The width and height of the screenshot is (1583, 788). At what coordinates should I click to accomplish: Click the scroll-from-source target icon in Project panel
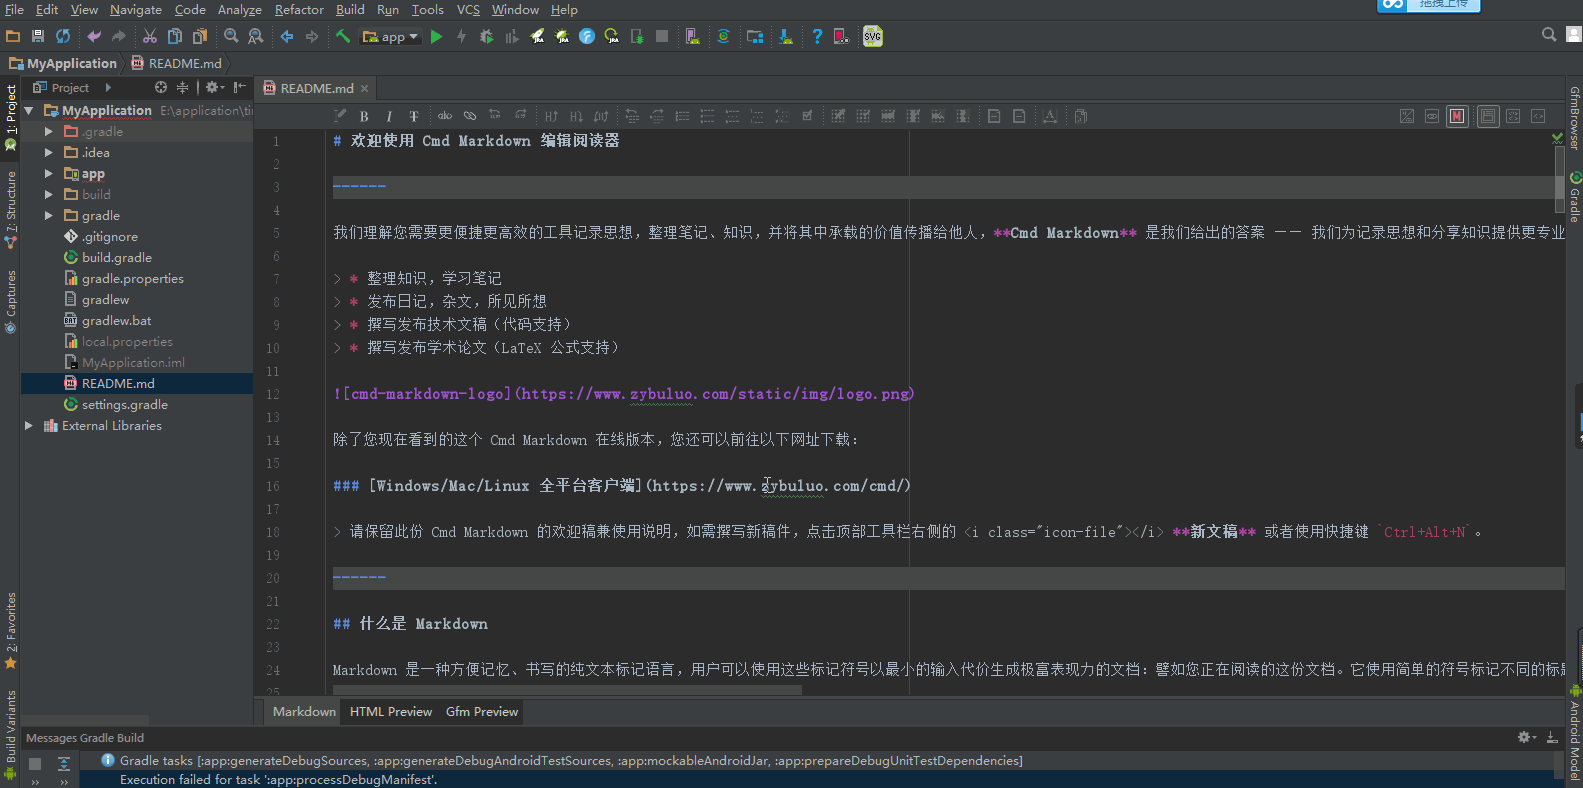(x=161, y=87)
